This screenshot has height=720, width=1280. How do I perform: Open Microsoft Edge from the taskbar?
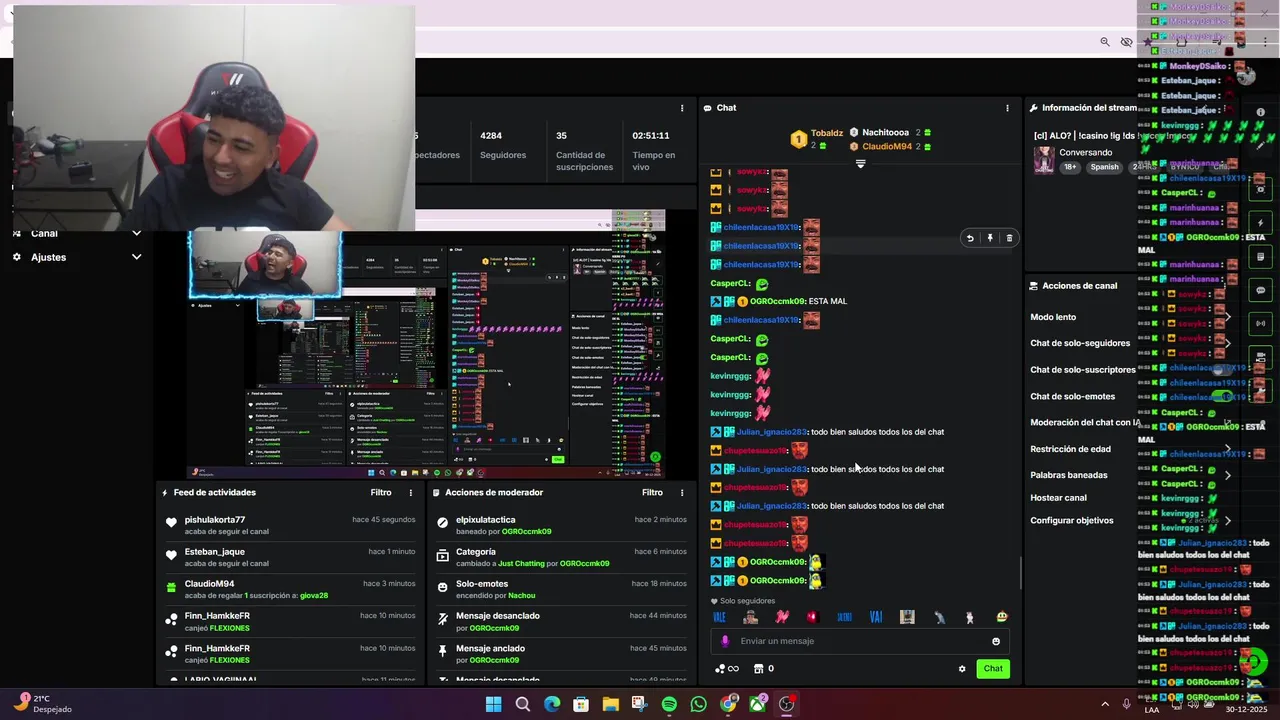(x=552, y=704)
